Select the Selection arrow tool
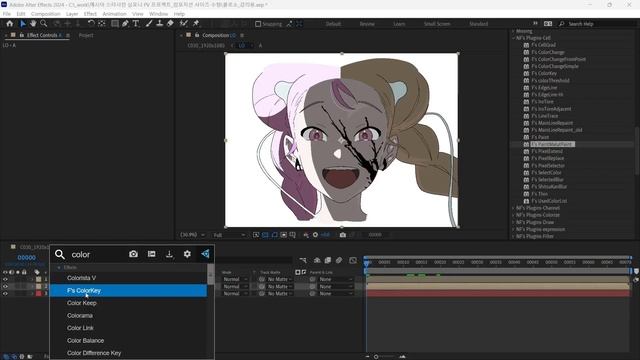The width and height of the screenshot is (640, 360). 23,24
